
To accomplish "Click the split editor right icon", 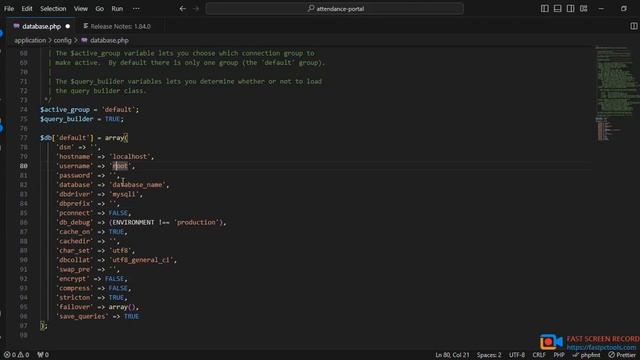I will 633,26.
